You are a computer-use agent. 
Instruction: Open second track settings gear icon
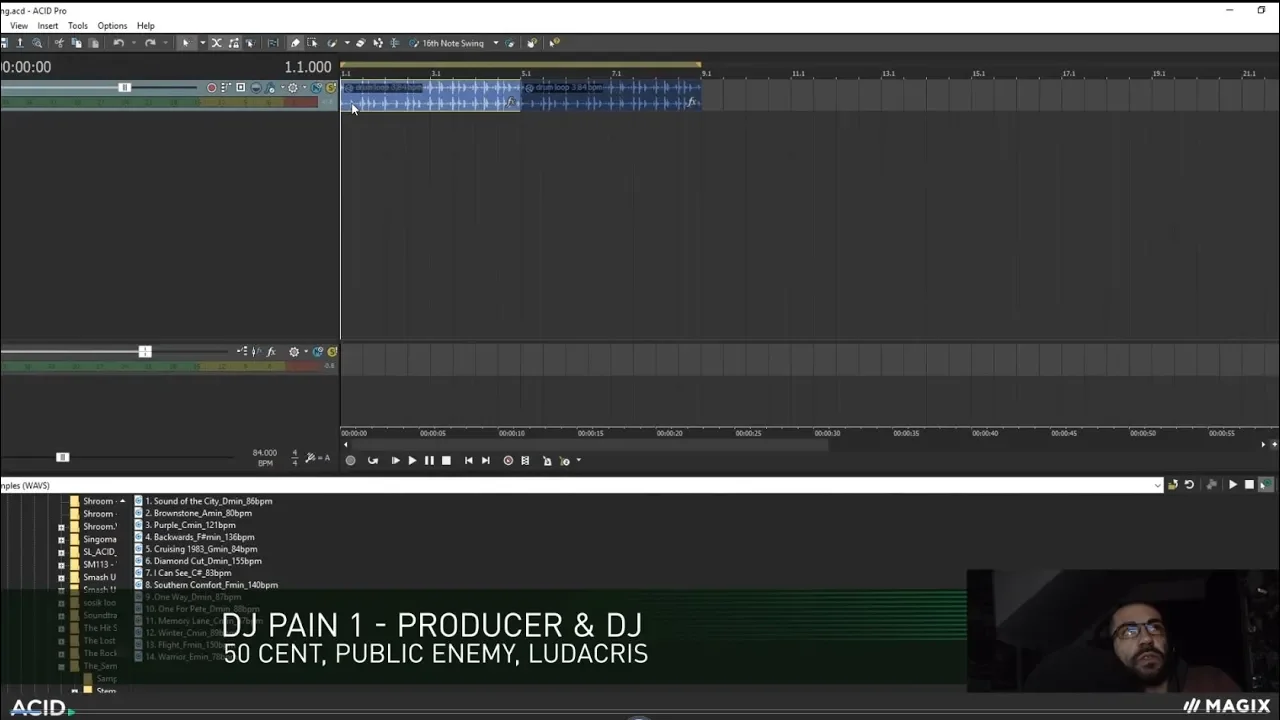[294, 351]
